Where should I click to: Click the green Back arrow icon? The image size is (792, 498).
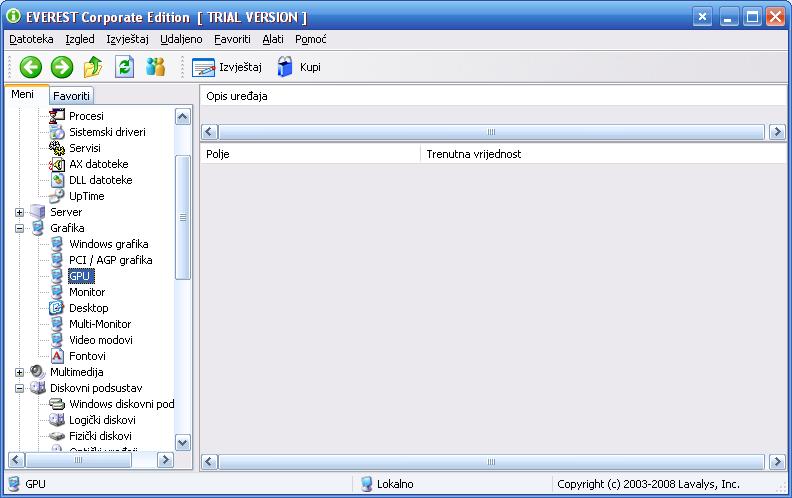(x=31, y=67)
